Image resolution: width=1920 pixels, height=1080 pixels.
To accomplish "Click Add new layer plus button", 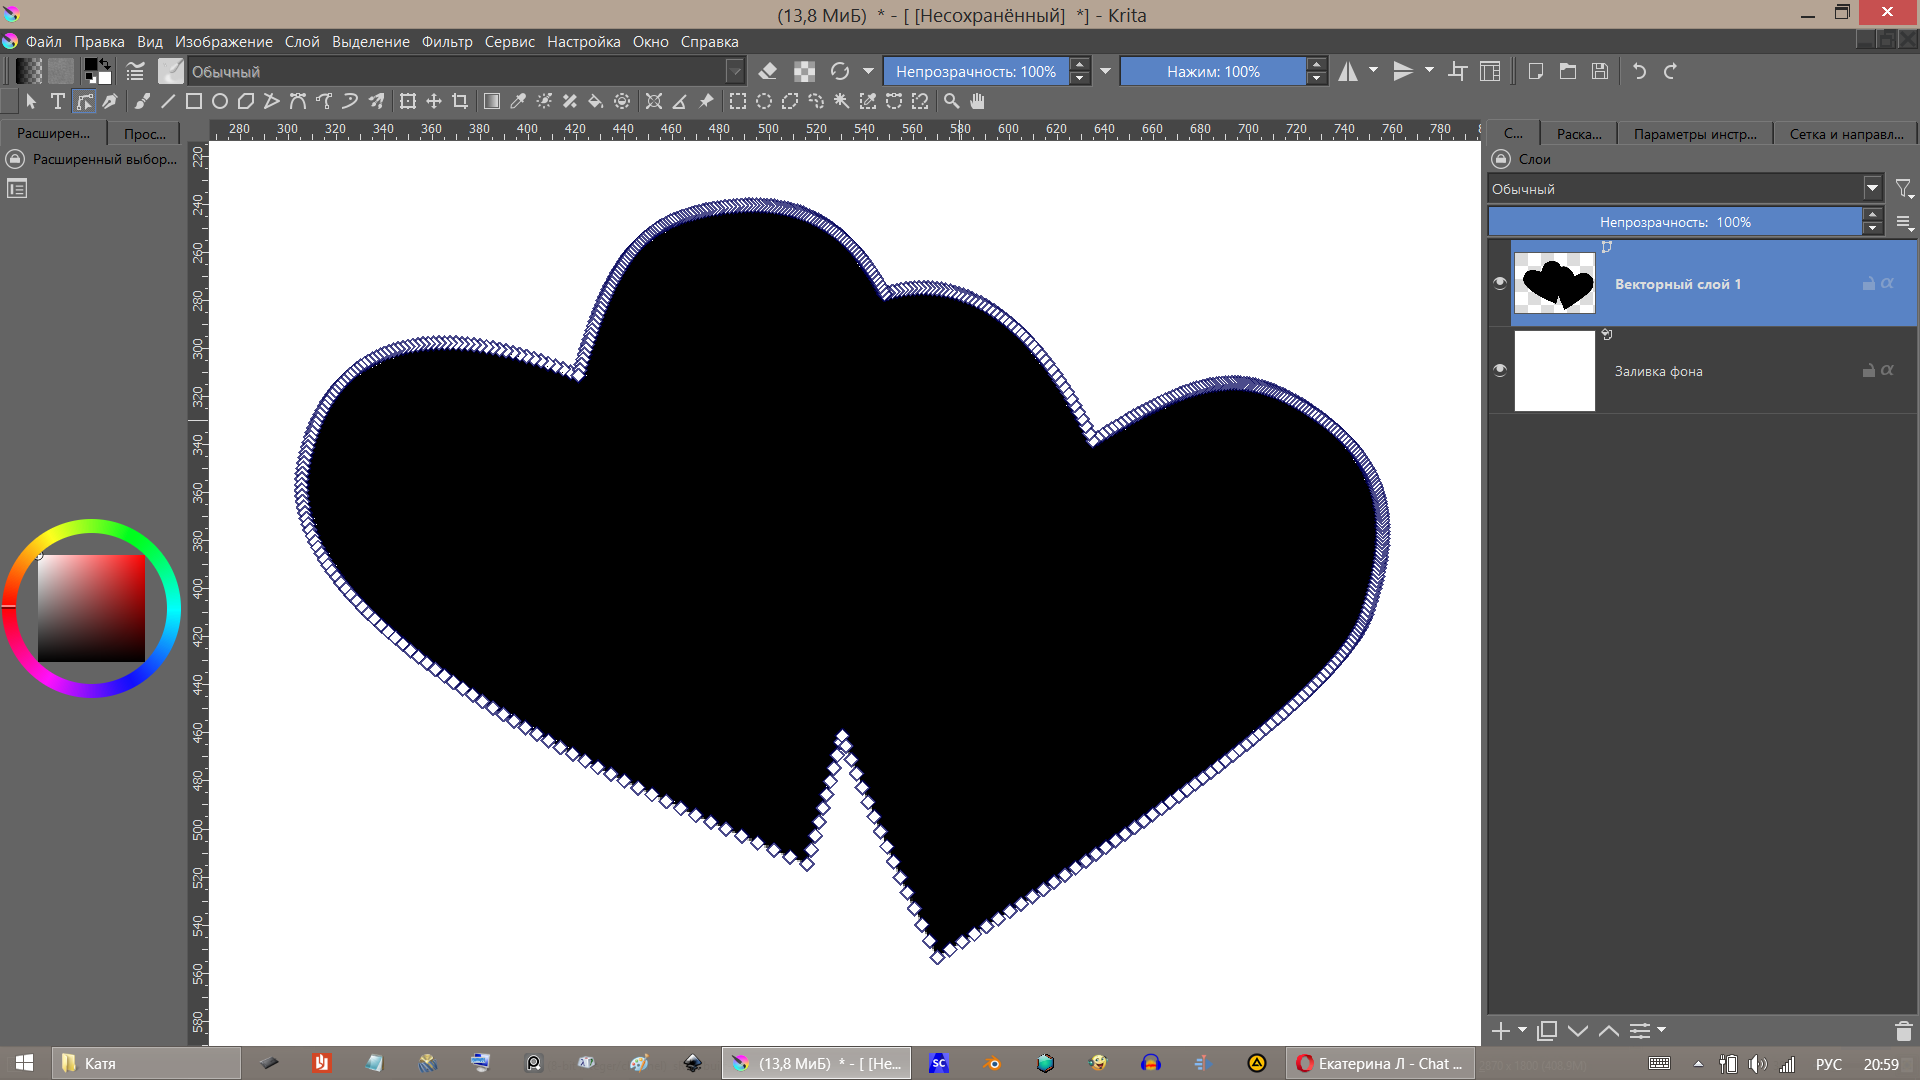I will 1500,1031.
